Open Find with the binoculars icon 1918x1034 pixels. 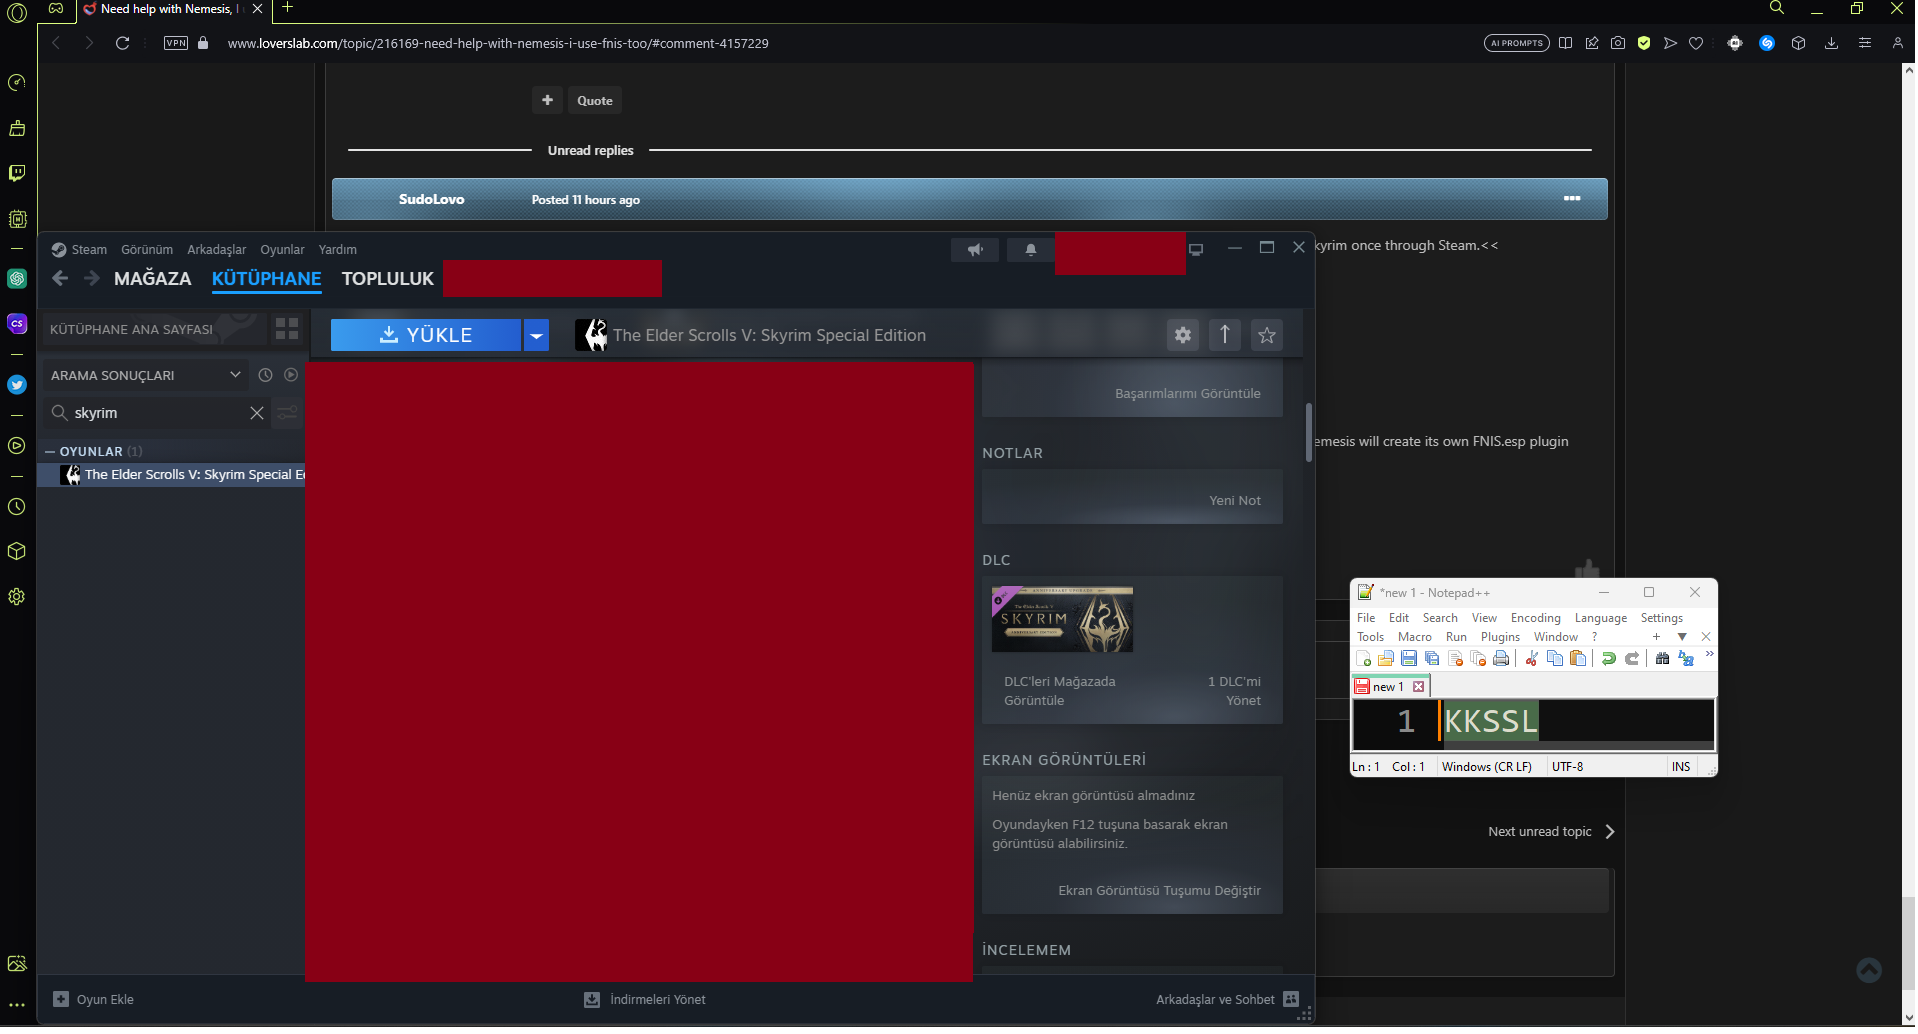1662,659
